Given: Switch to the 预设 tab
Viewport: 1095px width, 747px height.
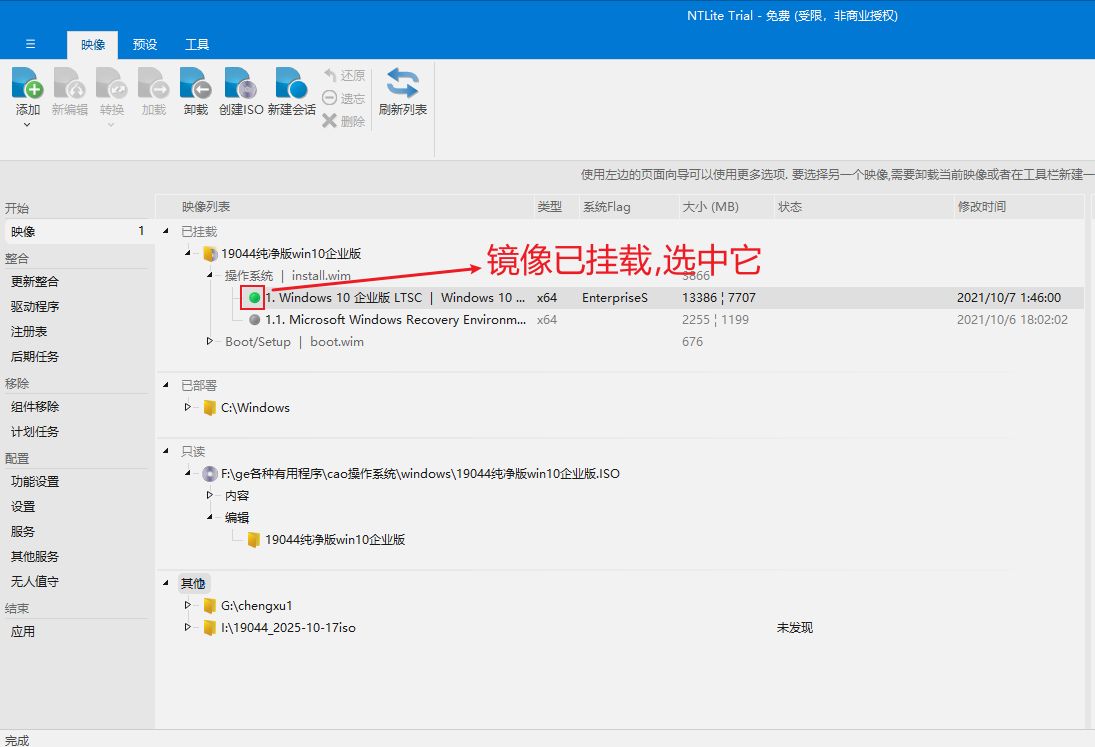Looking at the screenshot, I should coord(145,44).
